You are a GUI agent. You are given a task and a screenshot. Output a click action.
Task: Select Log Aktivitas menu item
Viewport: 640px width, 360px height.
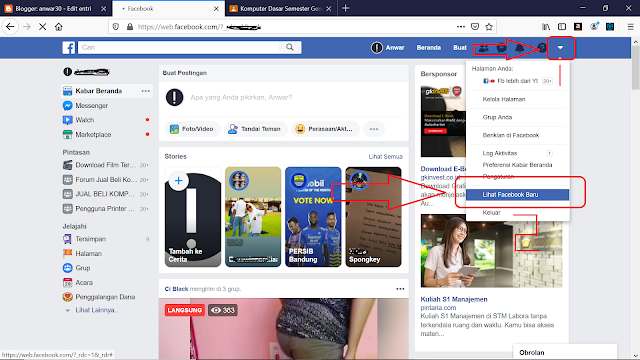tap(500, 153)
